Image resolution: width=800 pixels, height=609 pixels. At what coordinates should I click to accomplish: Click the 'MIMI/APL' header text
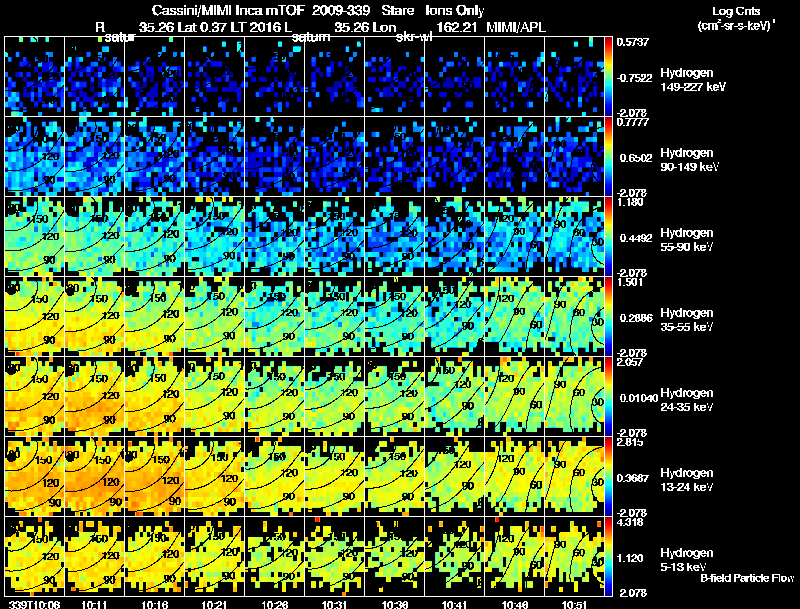[x=516, y=27]
